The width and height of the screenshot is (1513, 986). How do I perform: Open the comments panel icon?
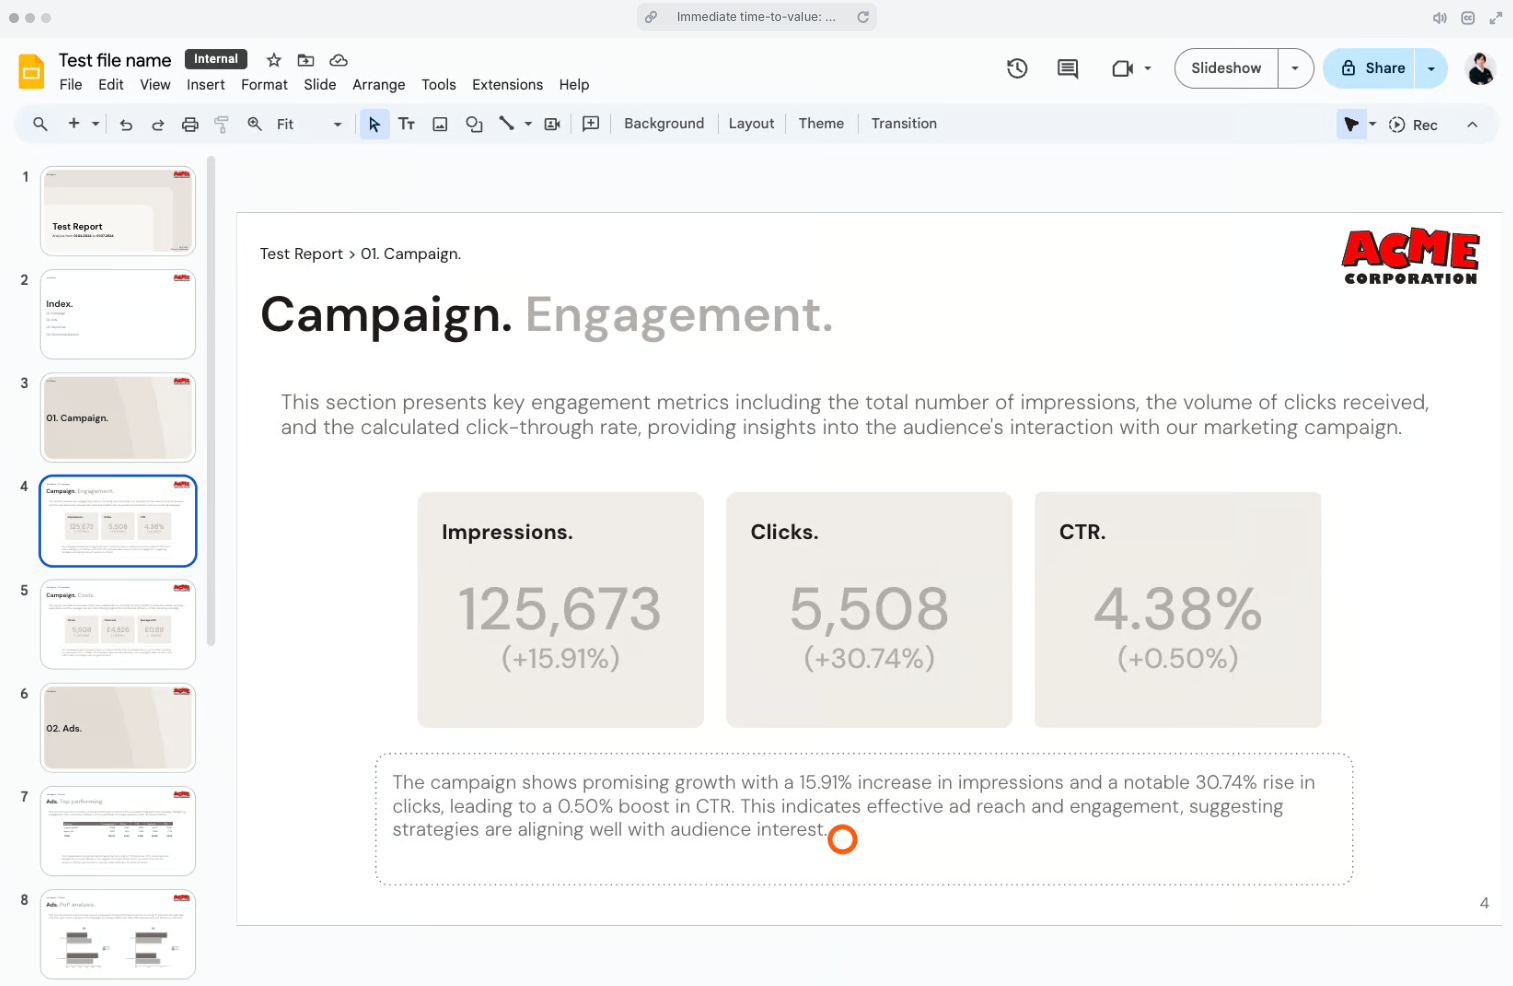coord(1067,68)
